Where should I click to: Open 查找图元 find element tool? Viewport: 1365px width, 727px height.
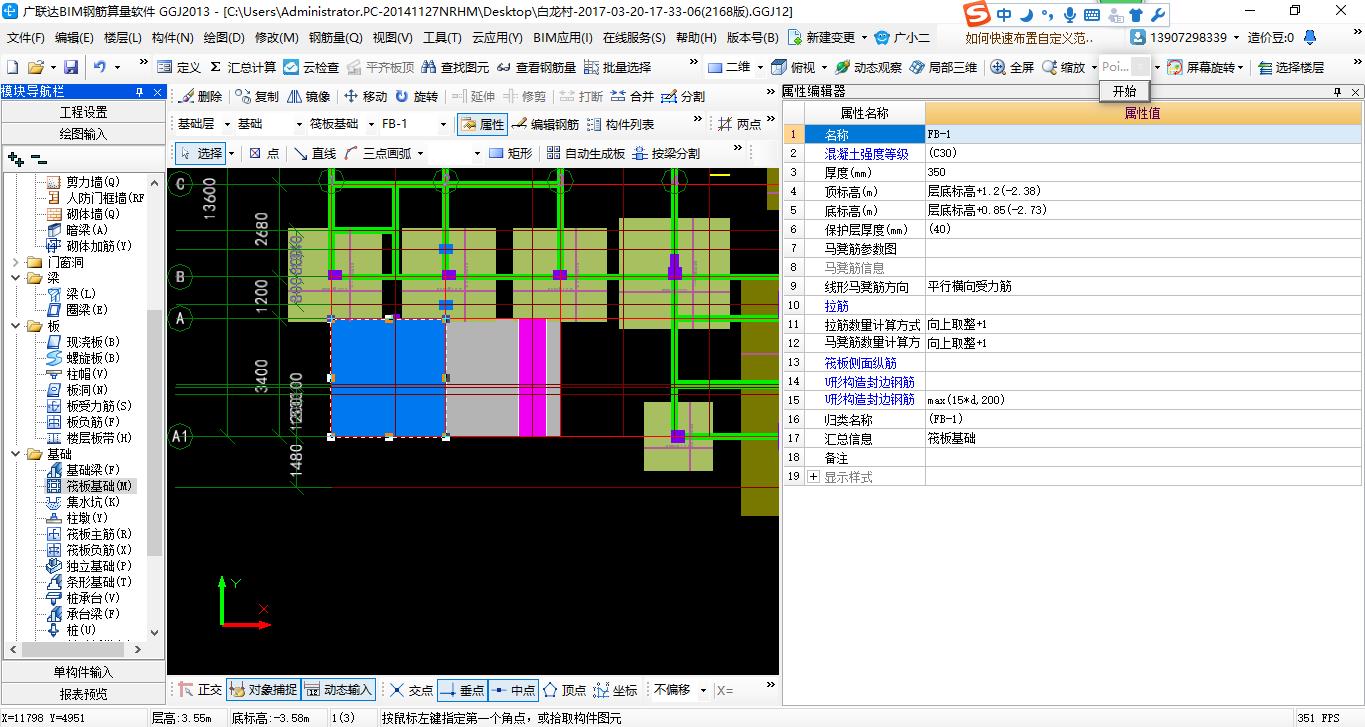point(455,67)
